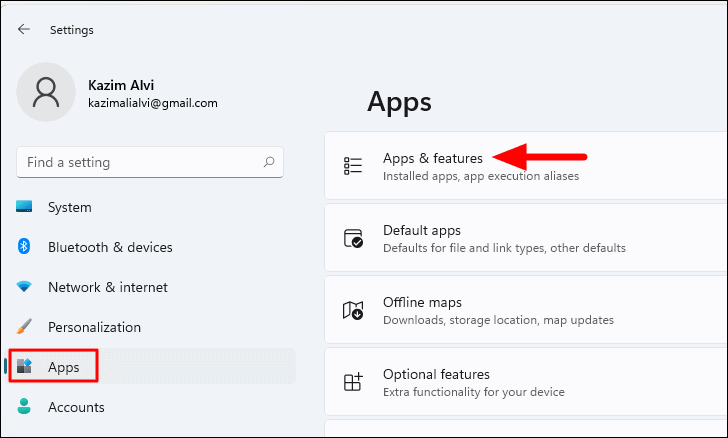The width and height of the screenshot is (728, 438).
Task: Click the Default apps icon
Action: (x=353, y=238)
